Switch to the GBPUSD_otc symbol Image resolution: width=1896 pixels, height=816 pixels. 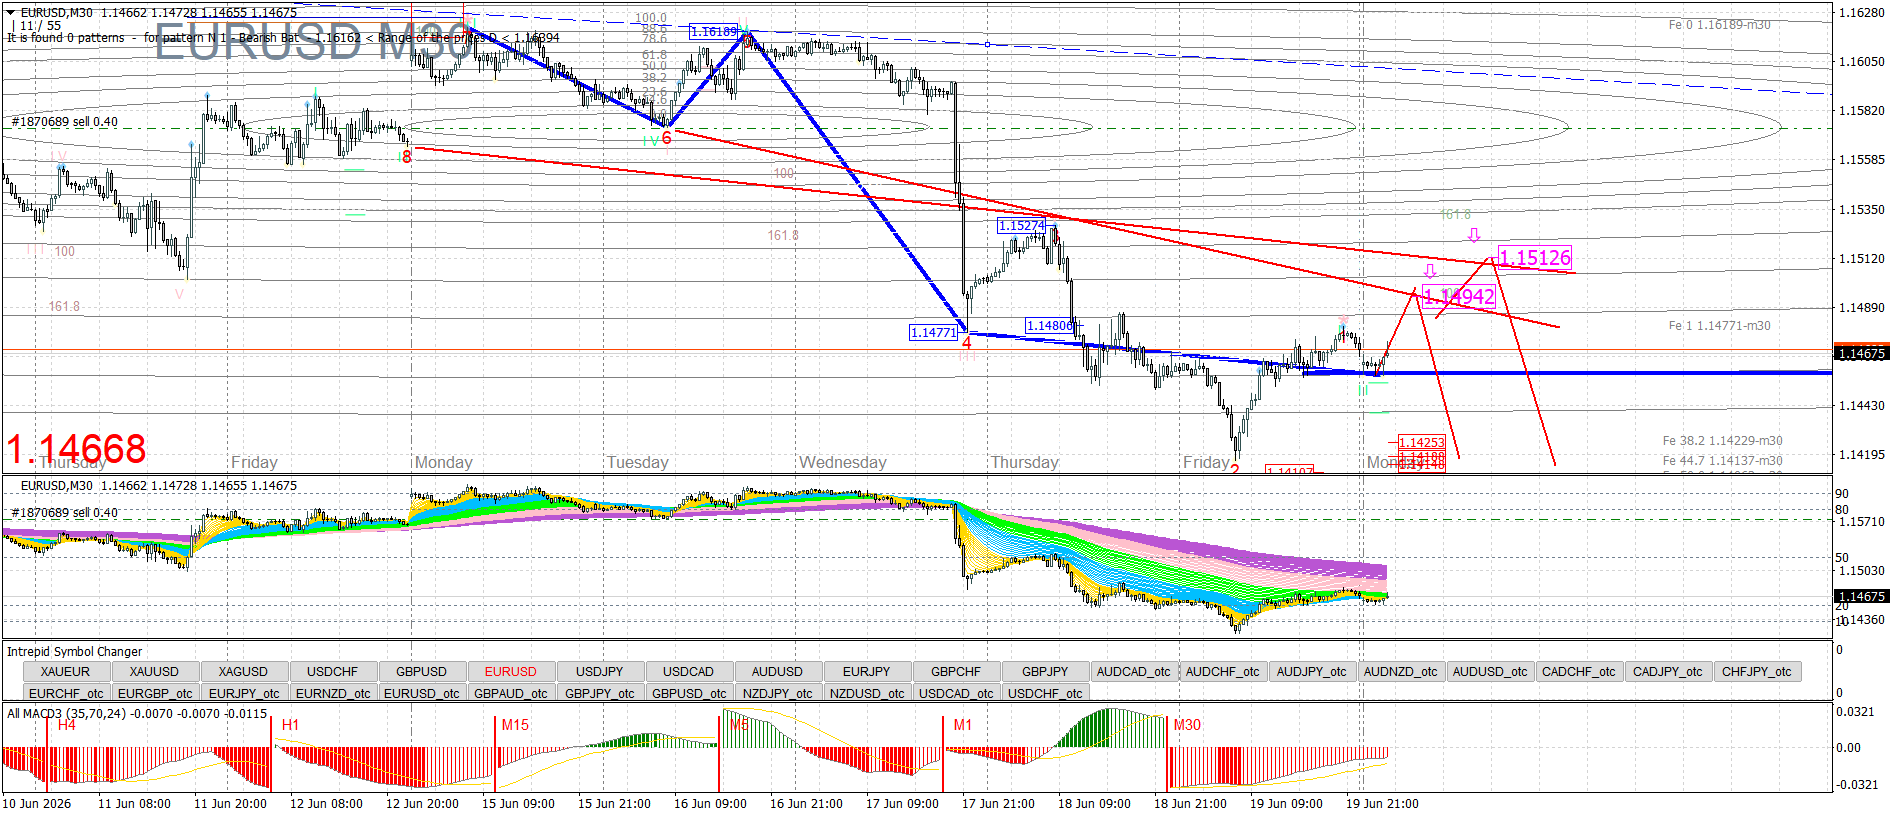[689, 693]
